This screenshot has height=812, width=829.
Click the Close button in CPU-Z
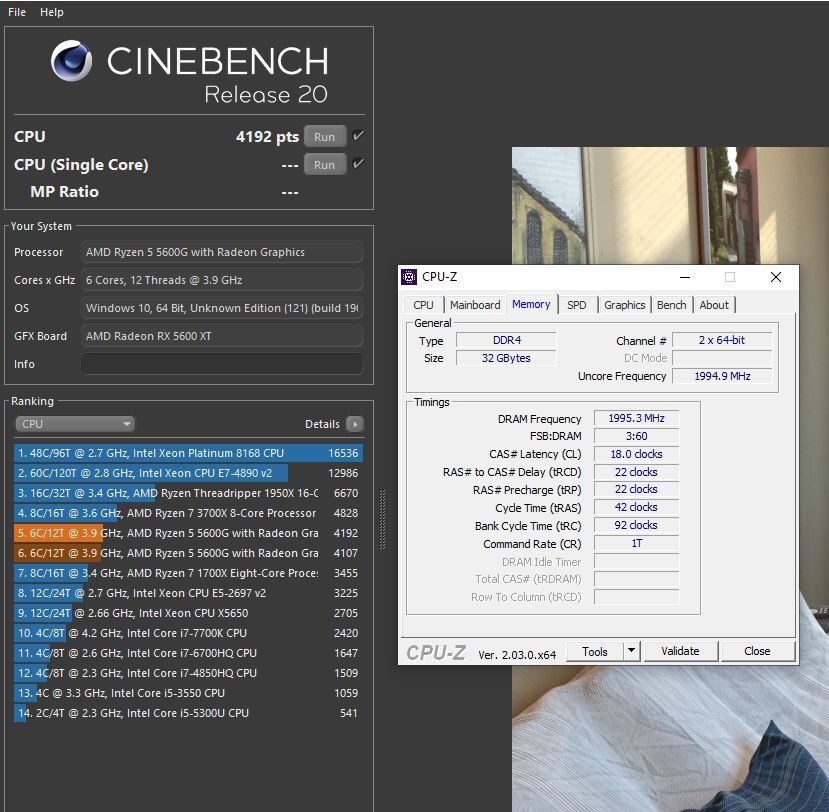tap(757, 651)
